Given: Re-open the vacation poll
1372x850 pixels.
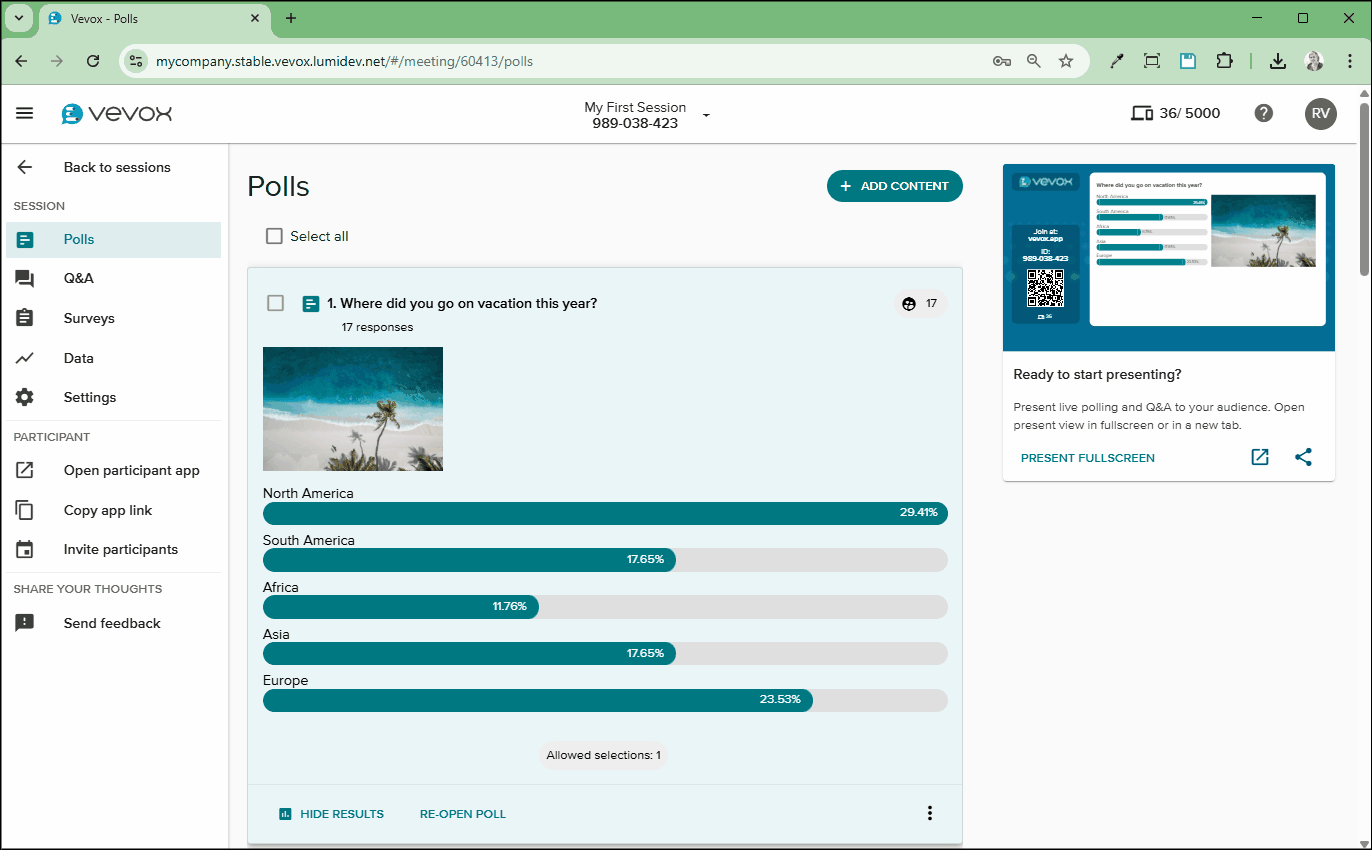Looking at the screenshot, I should [462, 814].
